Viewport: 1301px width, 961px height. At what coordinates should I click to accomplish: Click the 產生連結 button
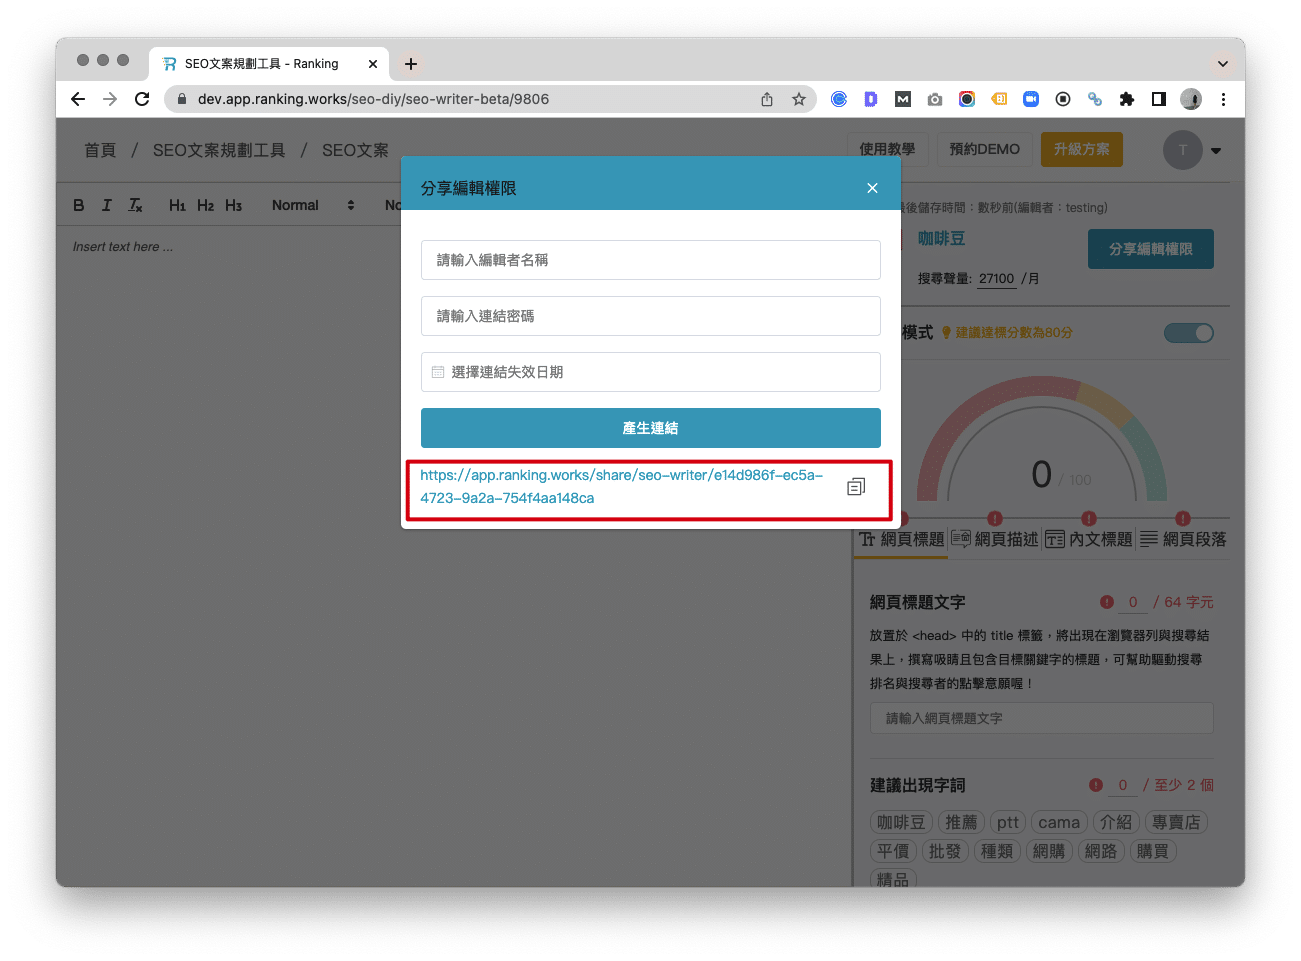tap(650, 428)
